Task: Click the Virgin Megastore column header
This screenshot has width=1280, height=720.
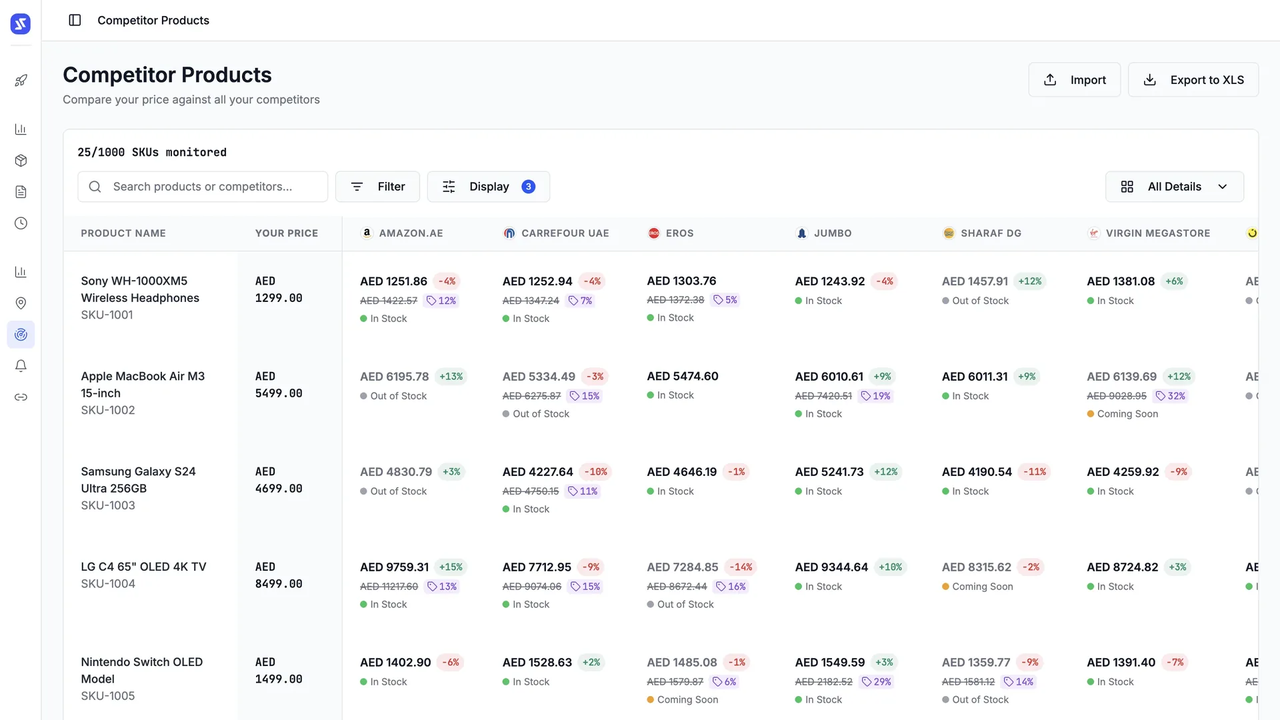Action: (1149, 233)
